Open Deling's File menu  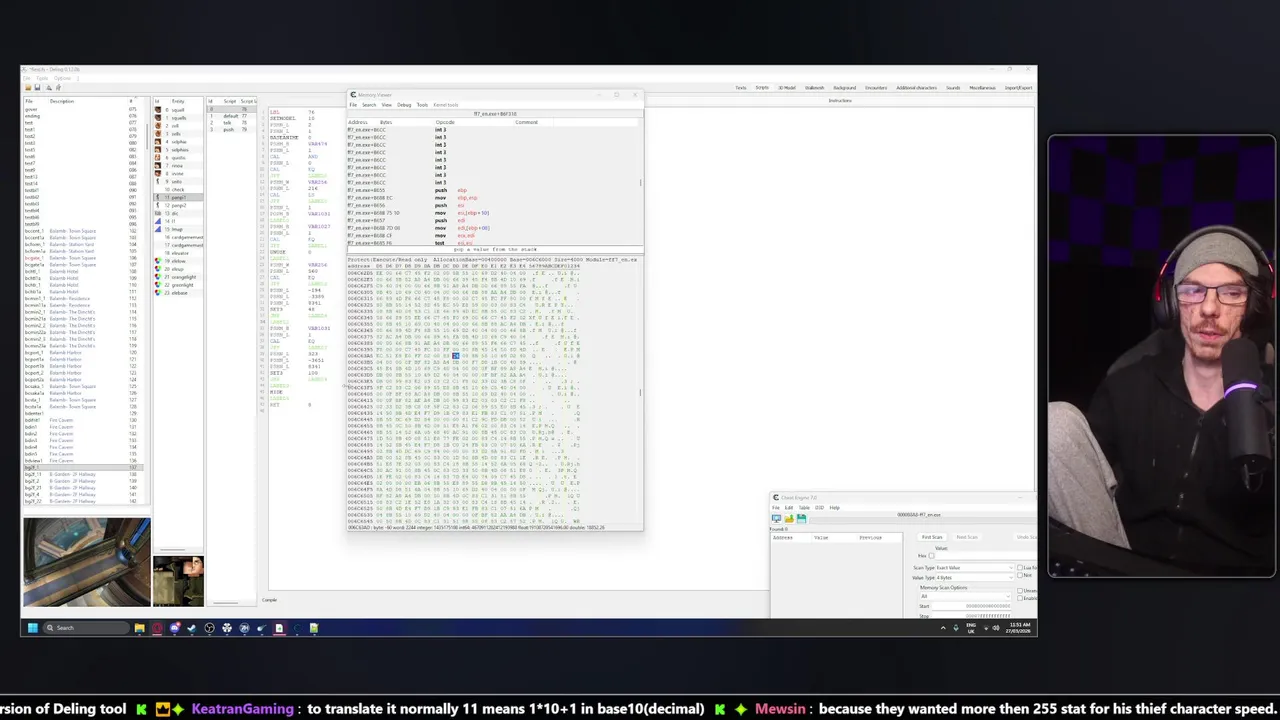coord(27,77)
